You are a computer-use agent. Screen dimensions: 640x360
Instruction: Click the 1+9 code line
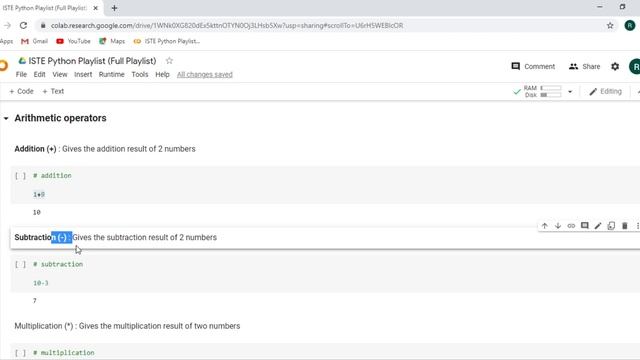click(39, 194)
